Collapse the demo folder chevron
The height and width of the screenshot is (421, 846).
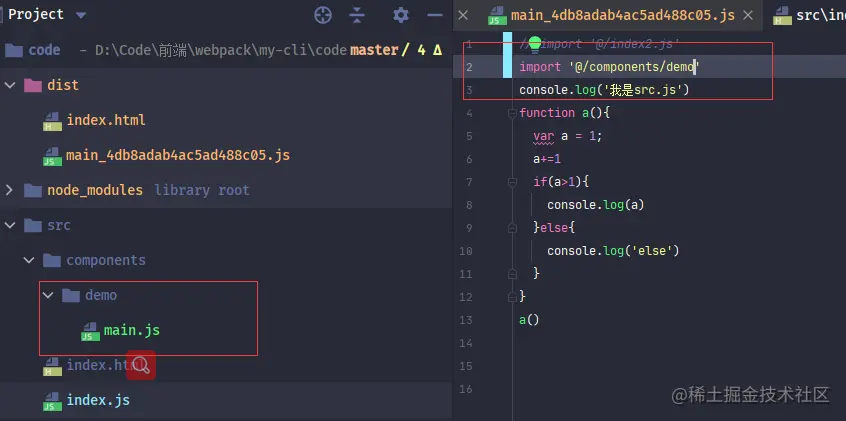pos(48,295)
